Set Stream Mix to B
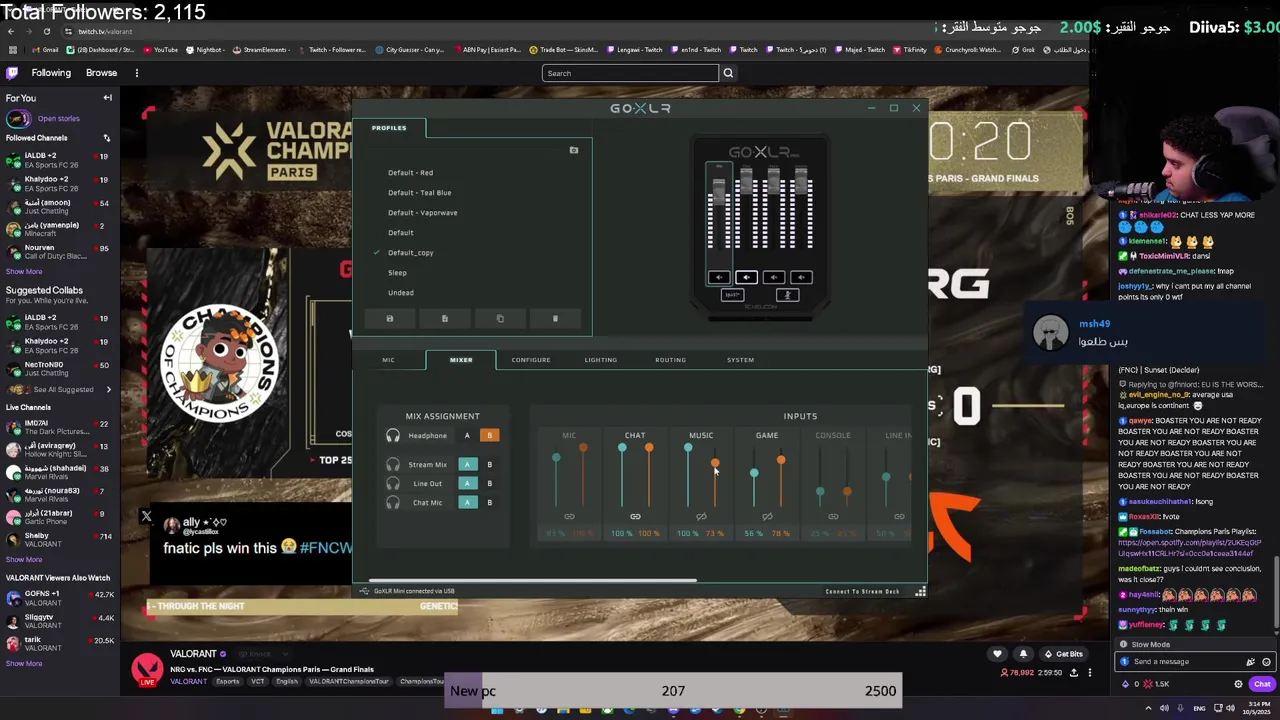Image resolution: width=1280 pixels, height=720 pixels. pos(489,465)
